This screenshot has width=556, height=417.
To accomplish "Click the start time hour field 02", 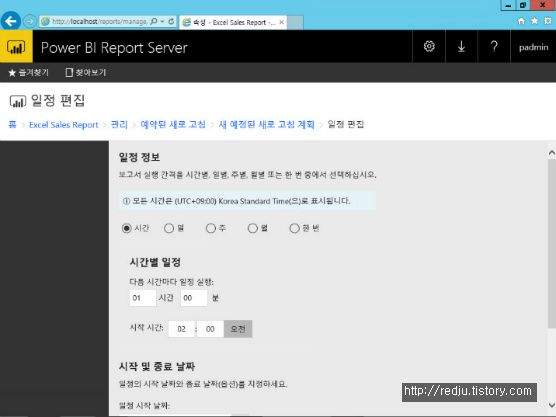I will (x=182, y=329).
